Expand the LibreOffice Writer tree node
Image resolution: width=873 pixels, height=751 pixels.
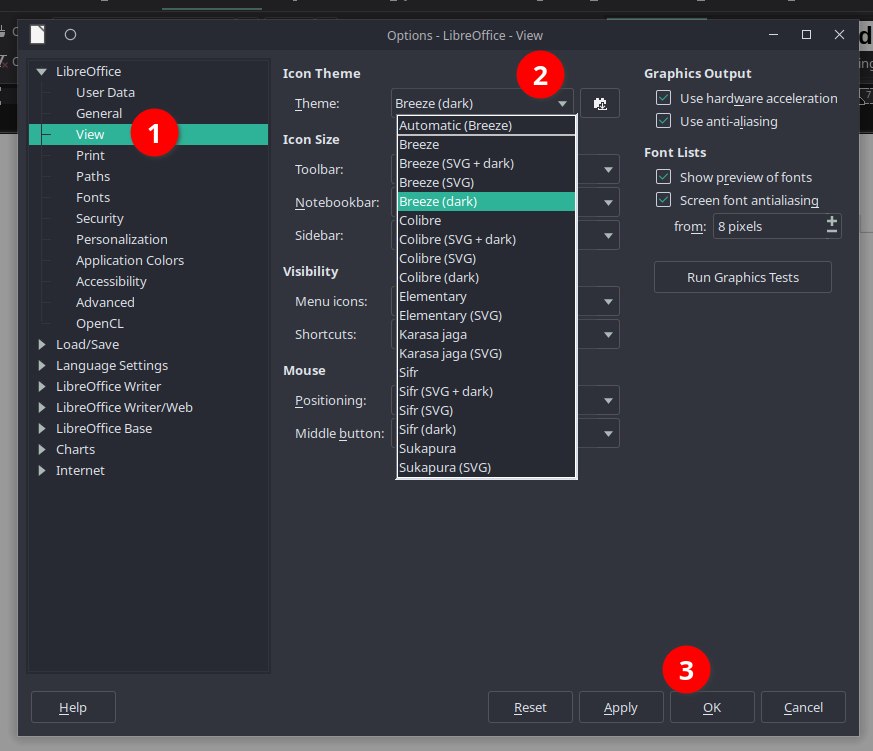coord(42,386)
